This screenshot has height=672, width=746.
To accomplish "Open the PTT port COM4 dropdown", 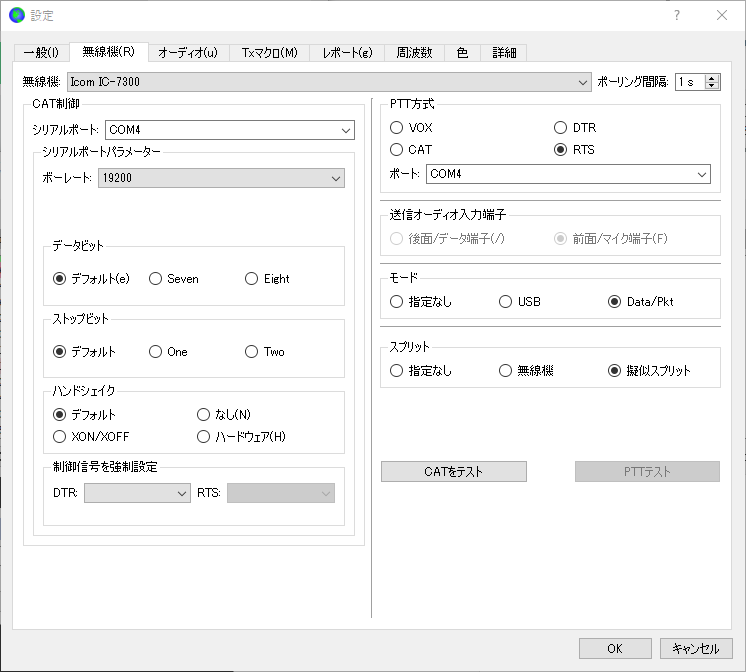I will pyautogui.click(x=568, y=174).
